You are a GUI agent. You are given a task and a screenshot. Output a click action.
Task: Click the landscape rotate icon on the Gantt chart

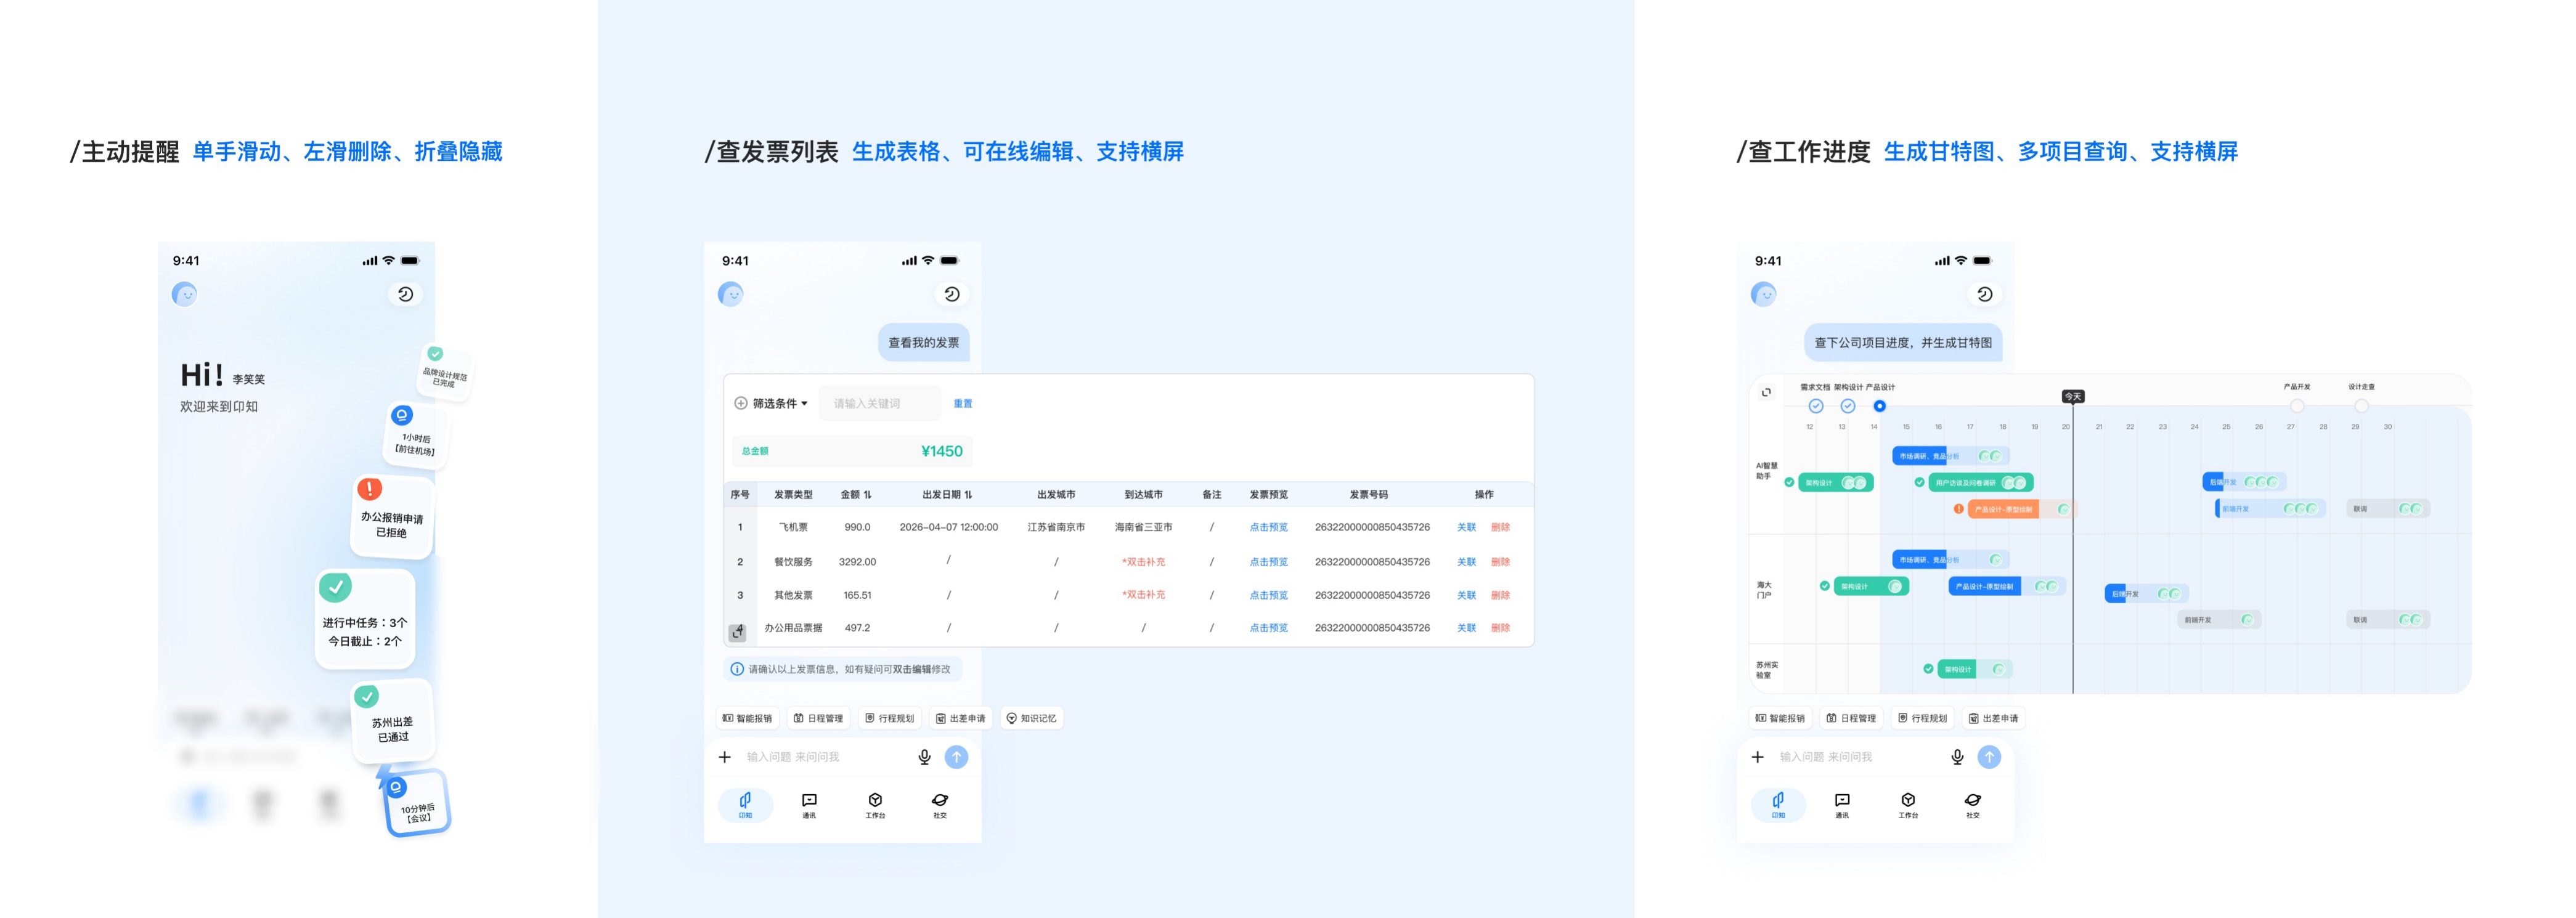coord(1767,392)
